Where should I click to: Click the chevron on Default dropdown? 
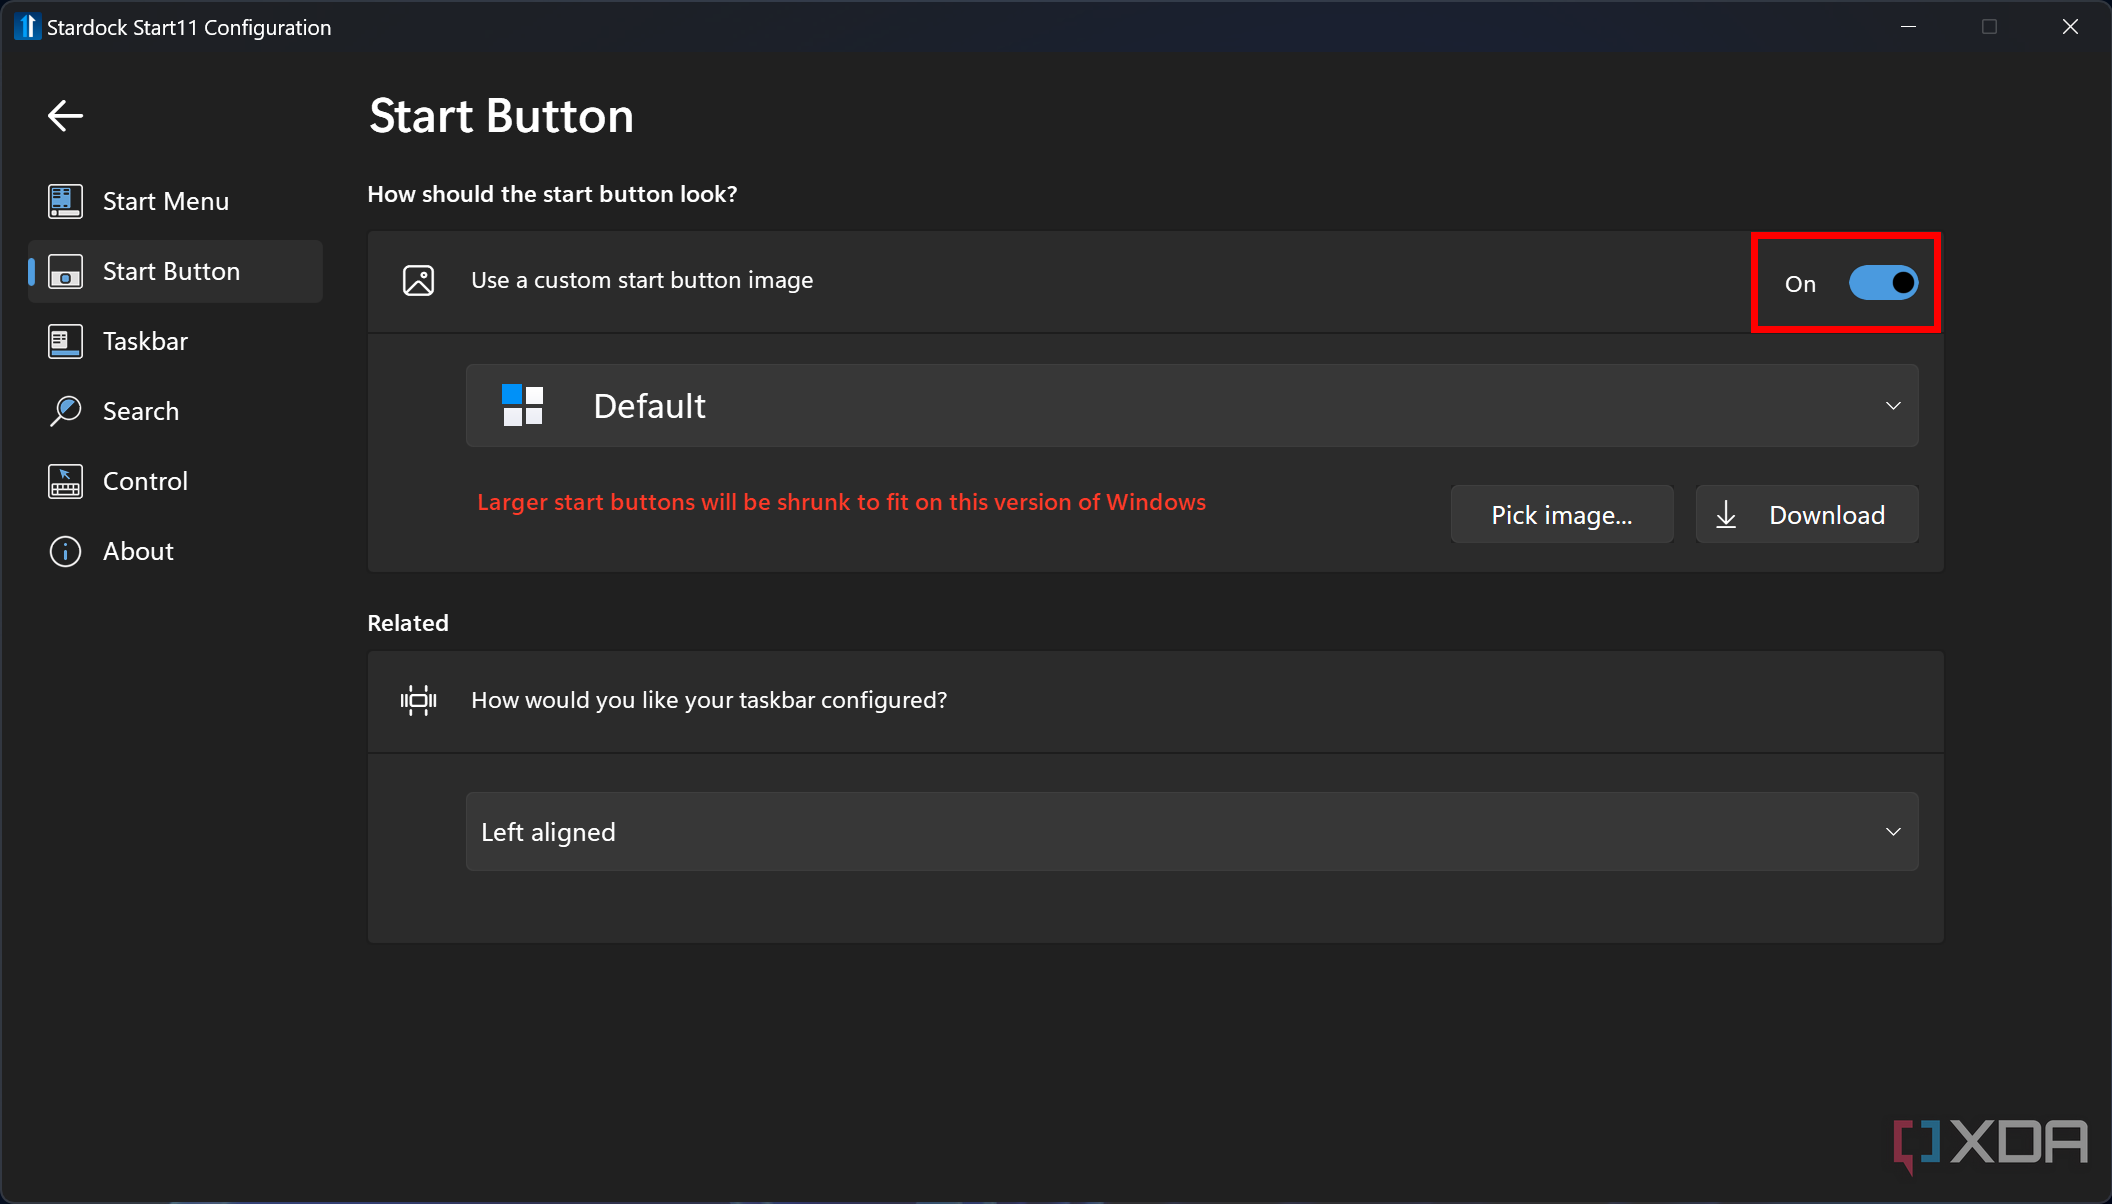pos(1893,406)
